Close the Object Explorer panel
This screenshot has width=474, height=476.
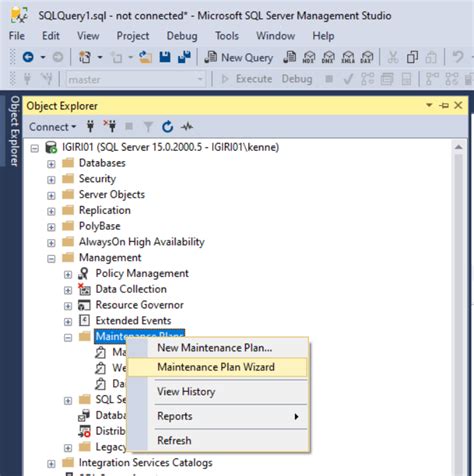458,105
